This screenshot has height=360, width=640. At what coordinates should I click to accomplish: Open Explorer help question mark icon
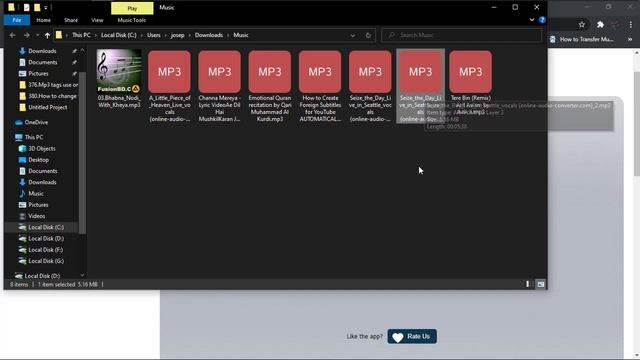[x=542, y=20]
